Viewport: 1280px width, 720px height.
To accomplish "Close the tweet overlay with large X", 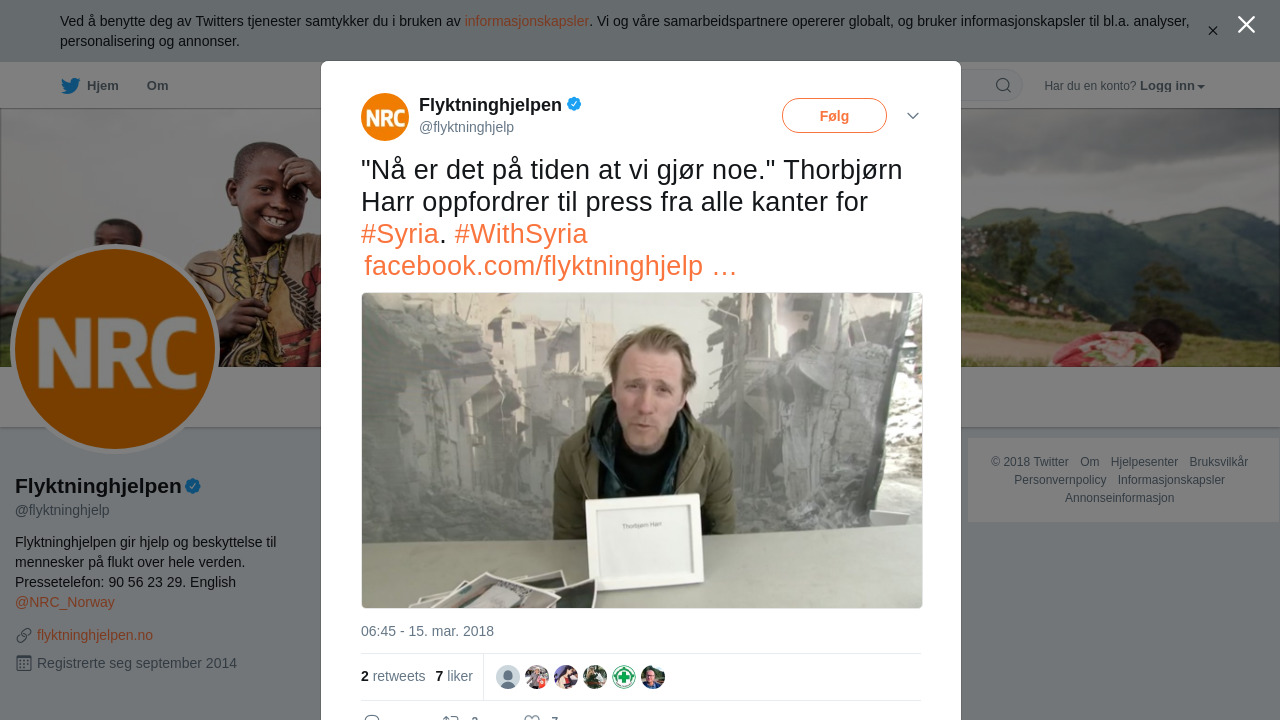I will [x=1246, y=24].
